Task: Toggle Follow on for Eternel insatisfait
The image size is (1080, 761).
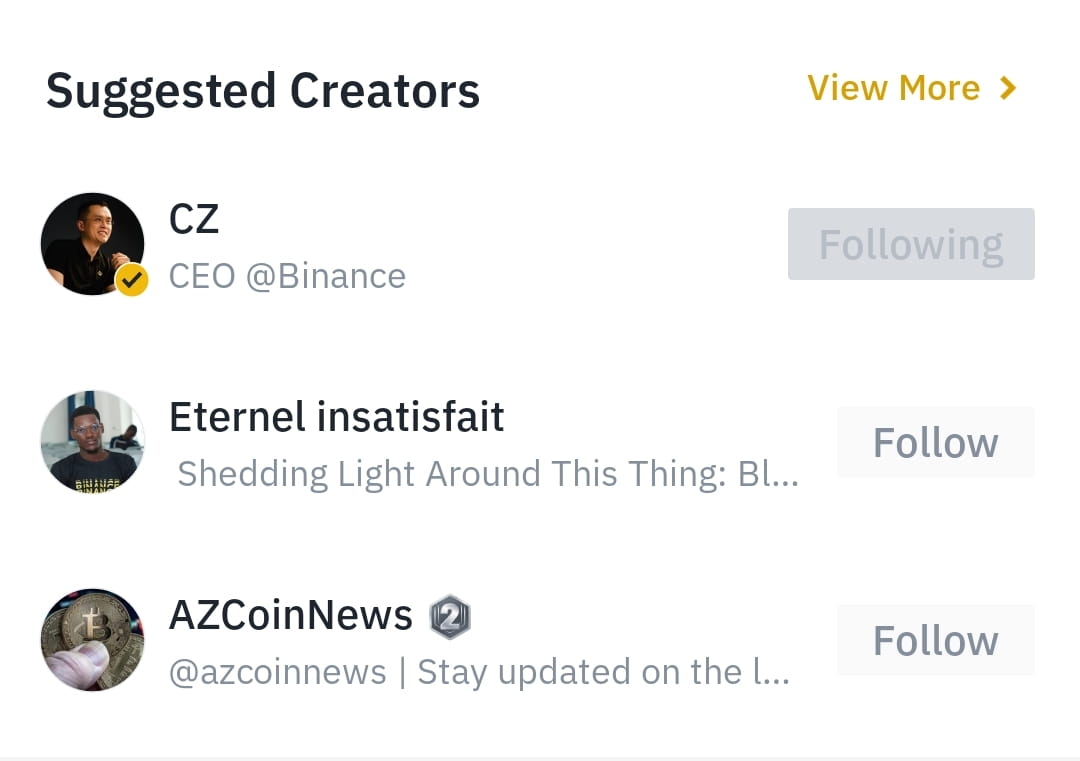Action: (935, 442)
